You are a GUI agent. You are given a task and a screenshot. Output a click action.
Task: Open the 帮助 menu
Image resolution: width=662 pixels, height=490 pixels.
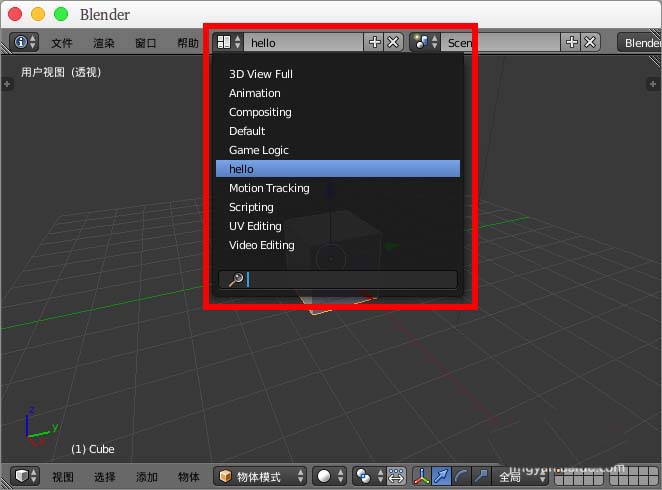(187, 43)
